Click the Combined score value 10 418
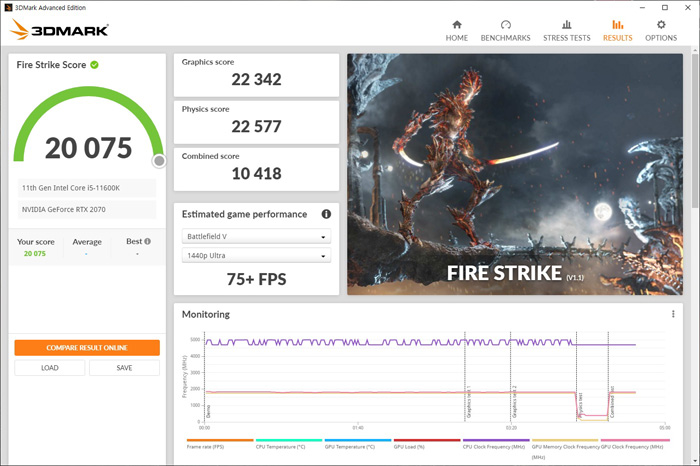 tap(256, 174)
